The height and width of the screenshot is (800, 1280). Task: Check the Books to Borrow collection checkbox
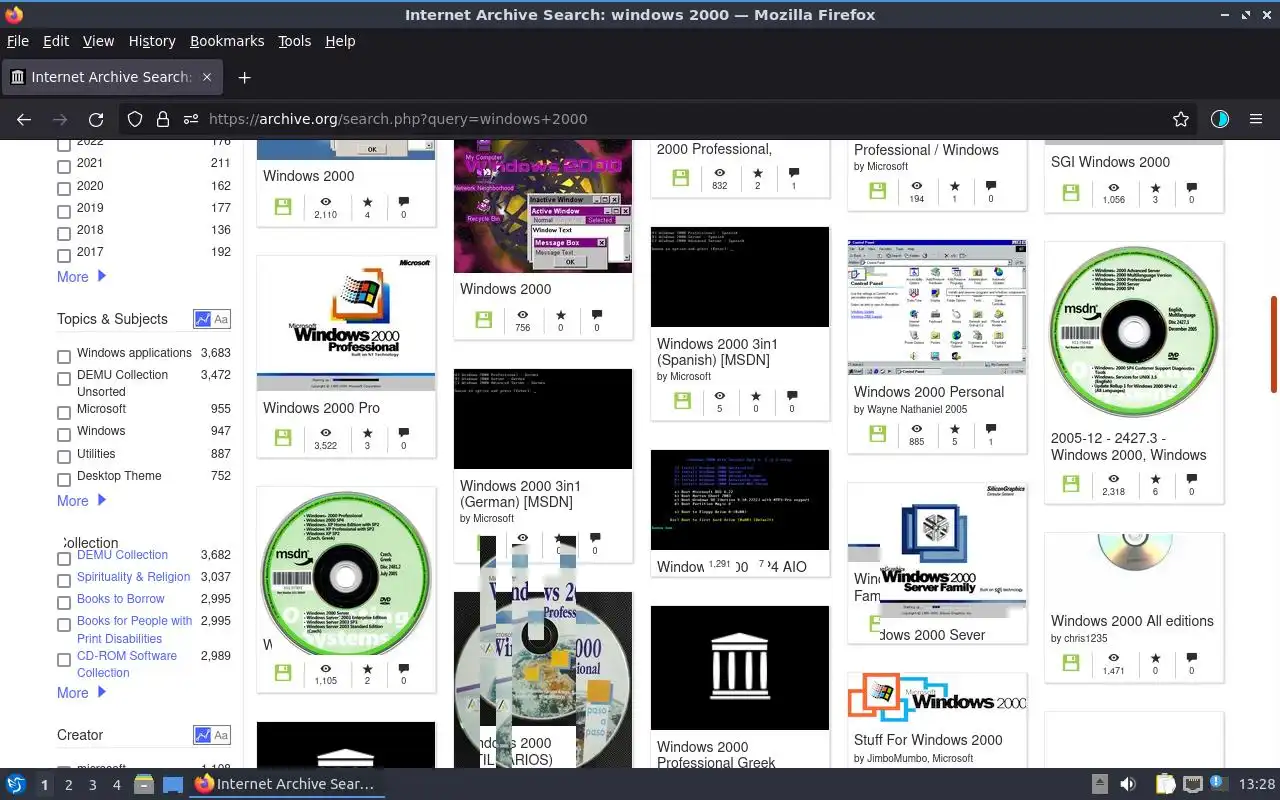coord(64,603)
